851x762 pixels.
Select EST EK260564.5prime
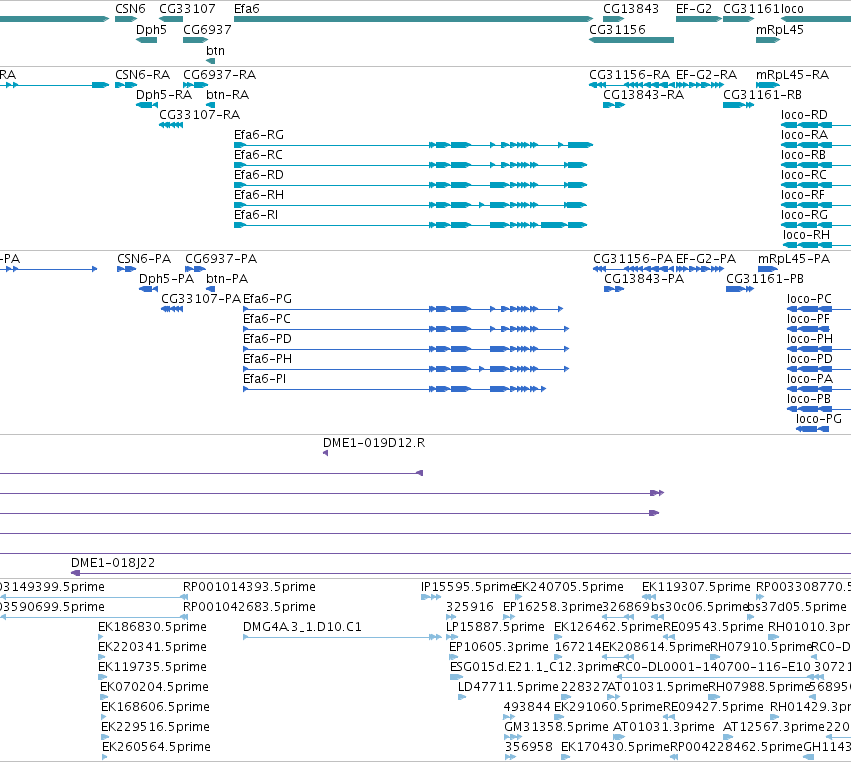coord(156,747)
